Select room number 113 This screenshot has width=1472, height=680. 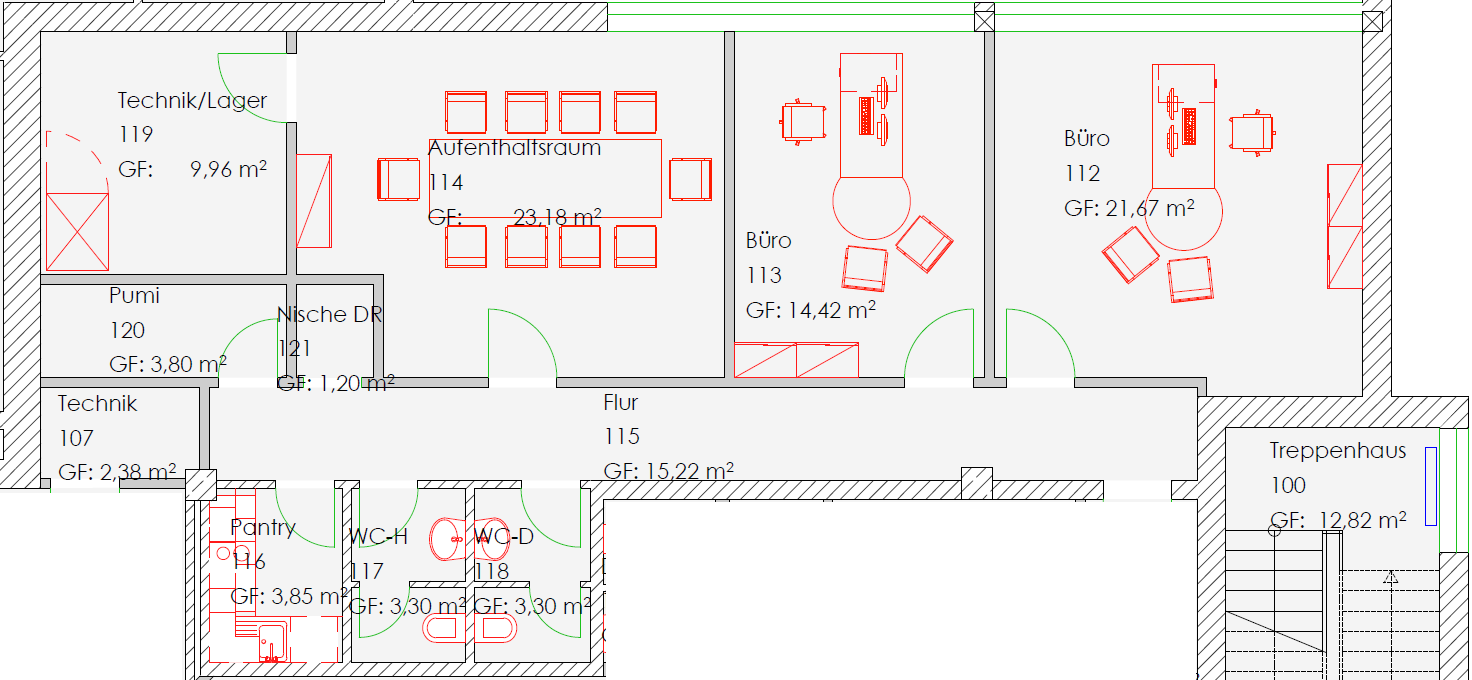click(x=764, y=275)
